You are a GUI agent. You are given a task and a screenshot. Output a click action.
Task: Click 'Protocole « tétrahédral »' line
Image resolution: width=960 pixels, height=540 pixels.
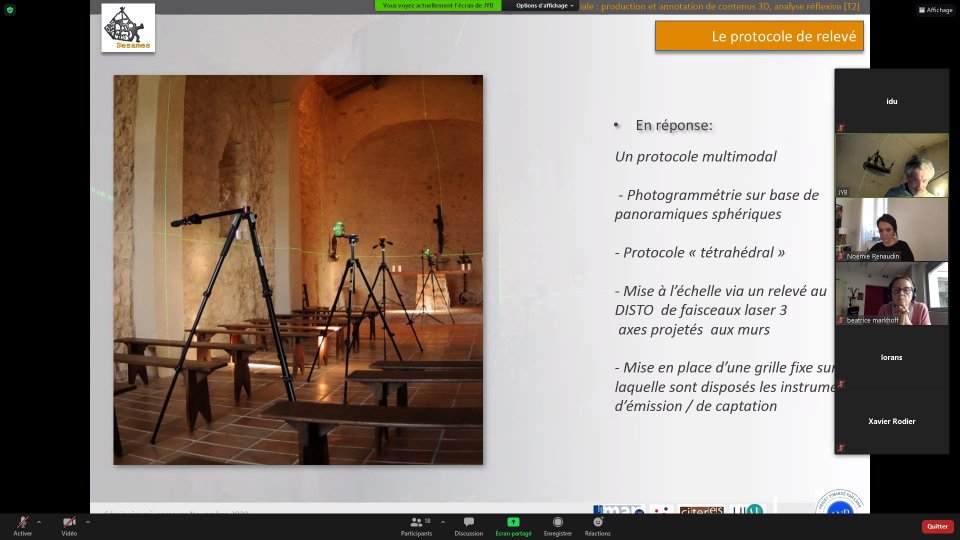[x=700, y=252]
